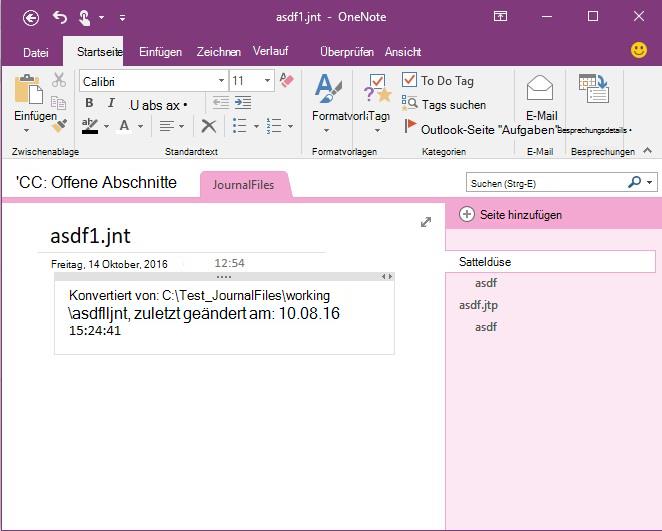Open the Datei menu
The width and height of the screenshot is (662, 531).
(36, 52)
